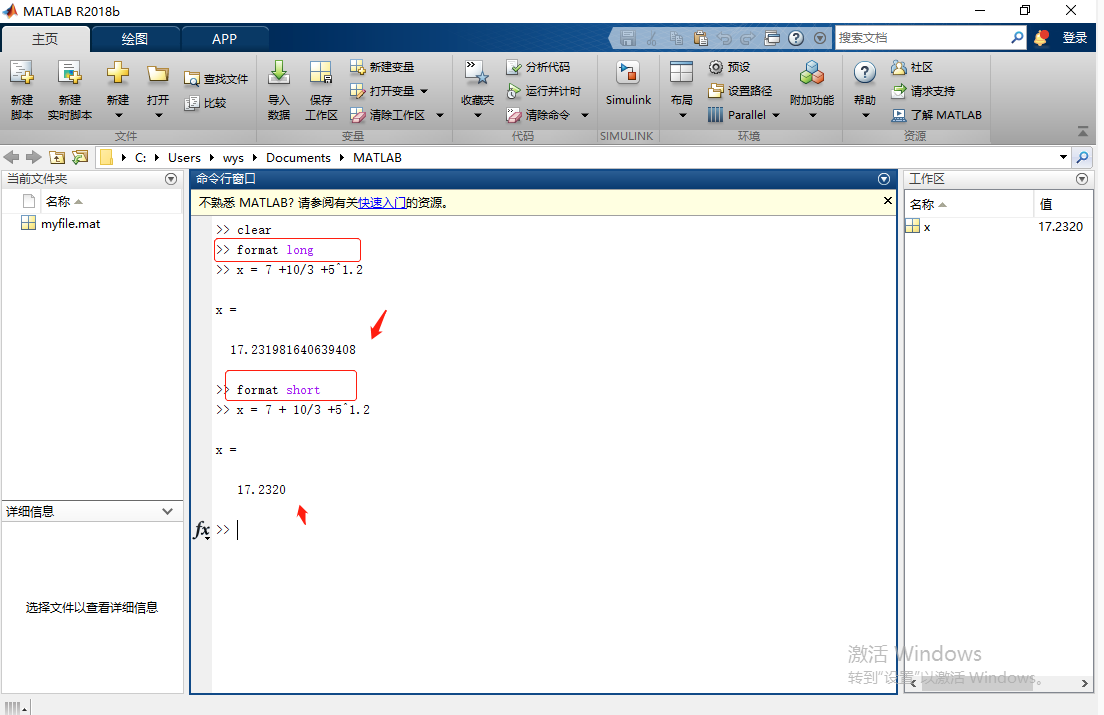Screen dimensions: 1104x715
Task: Click the Workspace Value (值) column header
Action: [x=1046, y=204]
